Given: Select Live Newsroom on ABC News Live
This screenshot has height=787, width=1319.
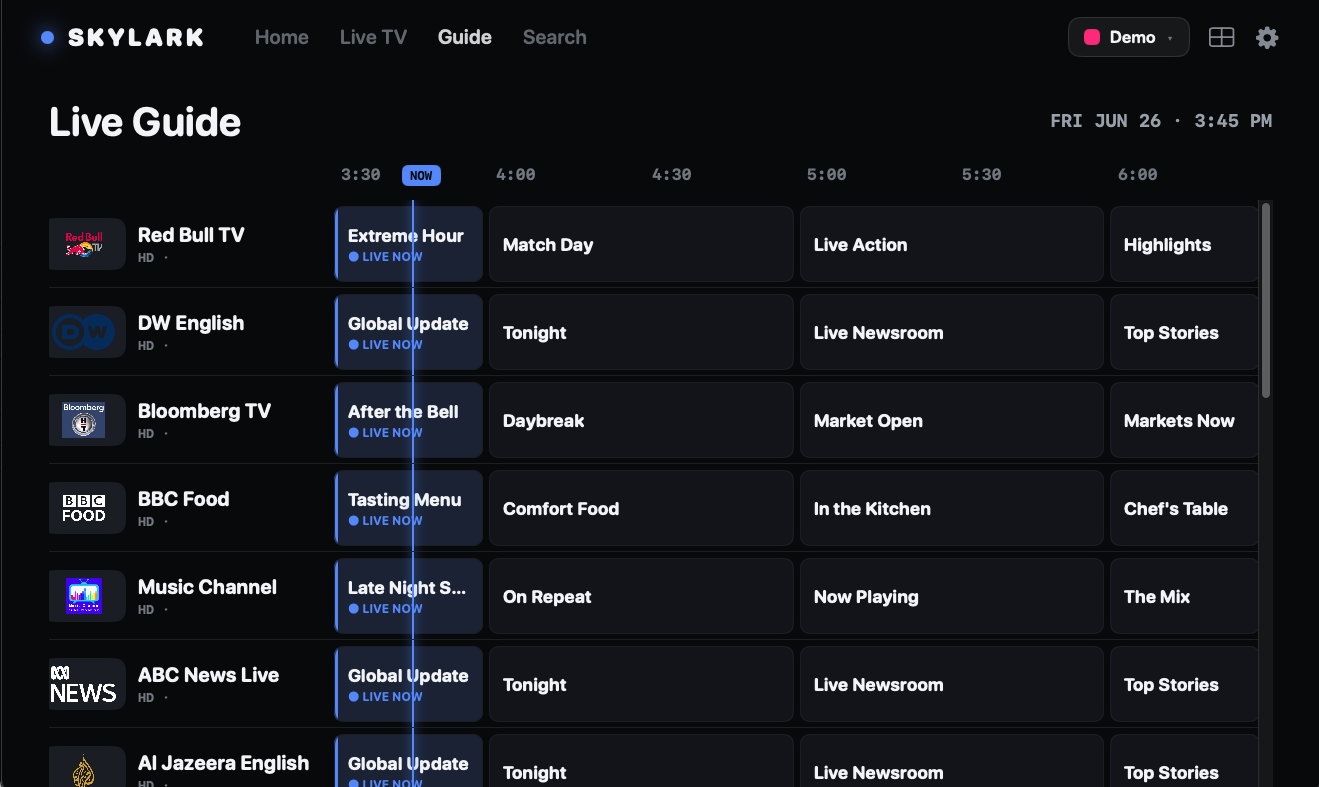Looking at the screenshot, I should point(952,684).
